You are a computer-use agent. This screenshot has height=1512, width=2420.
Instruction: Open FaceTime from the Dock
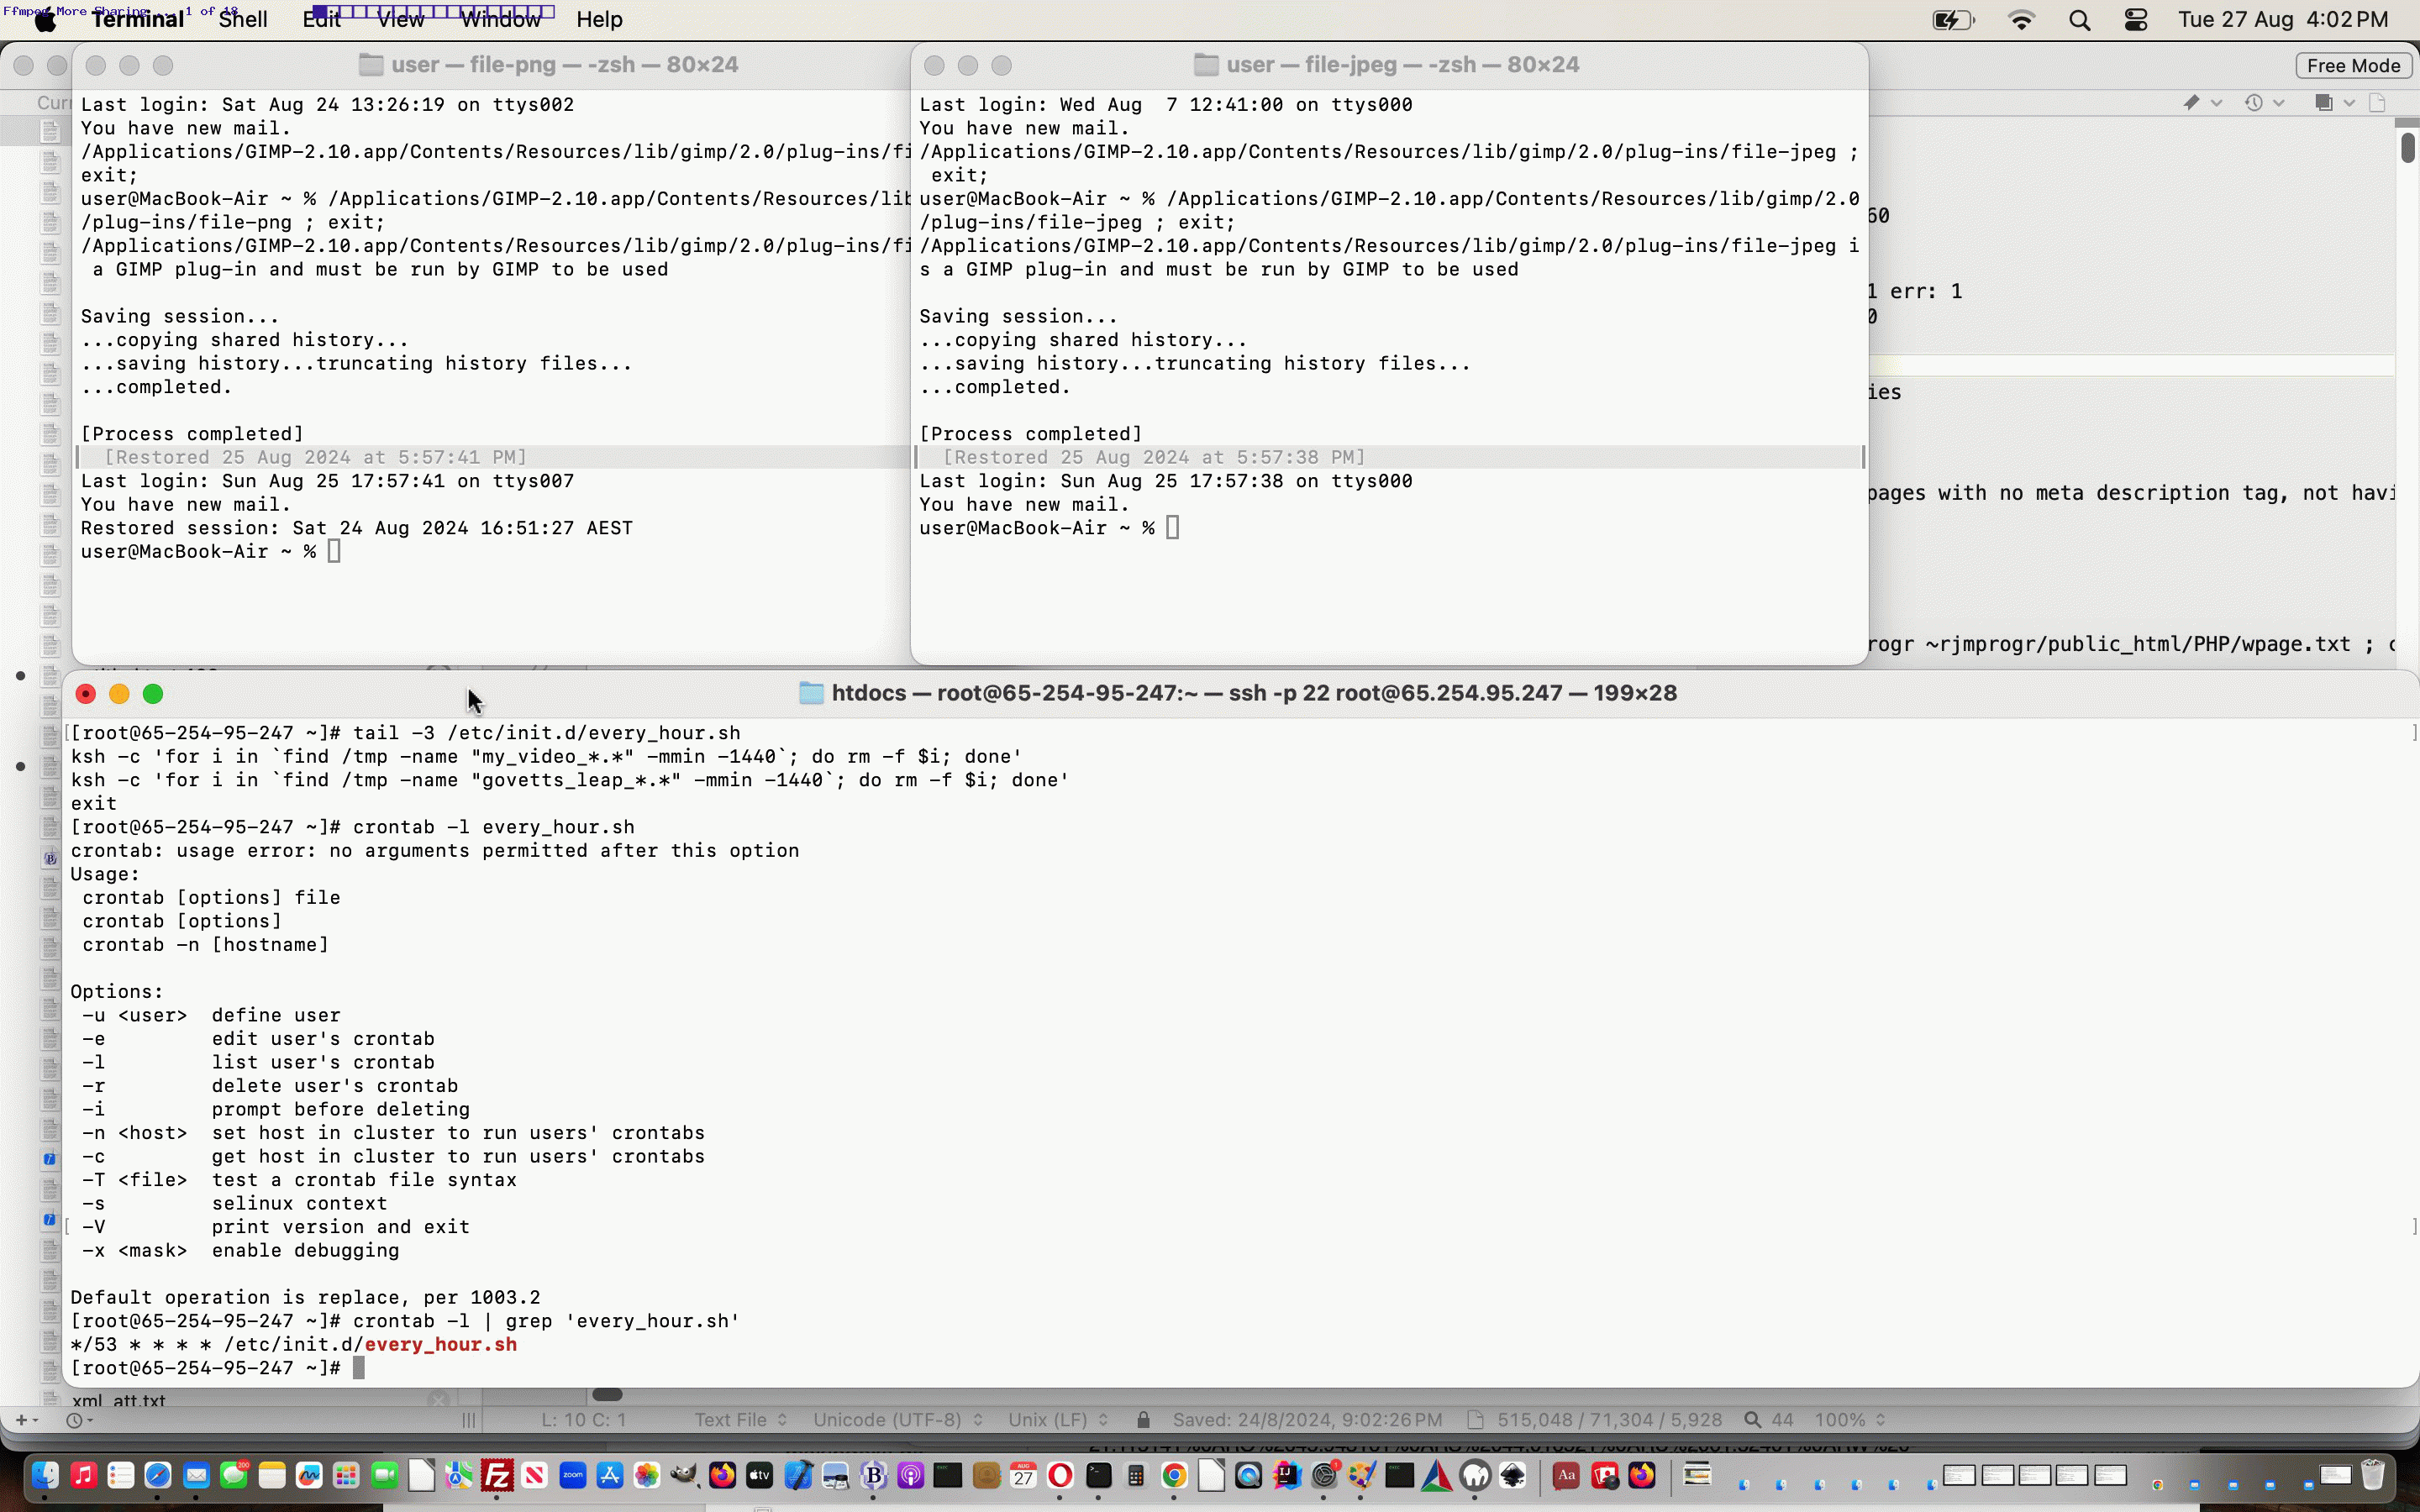(x=384, y=1476)
